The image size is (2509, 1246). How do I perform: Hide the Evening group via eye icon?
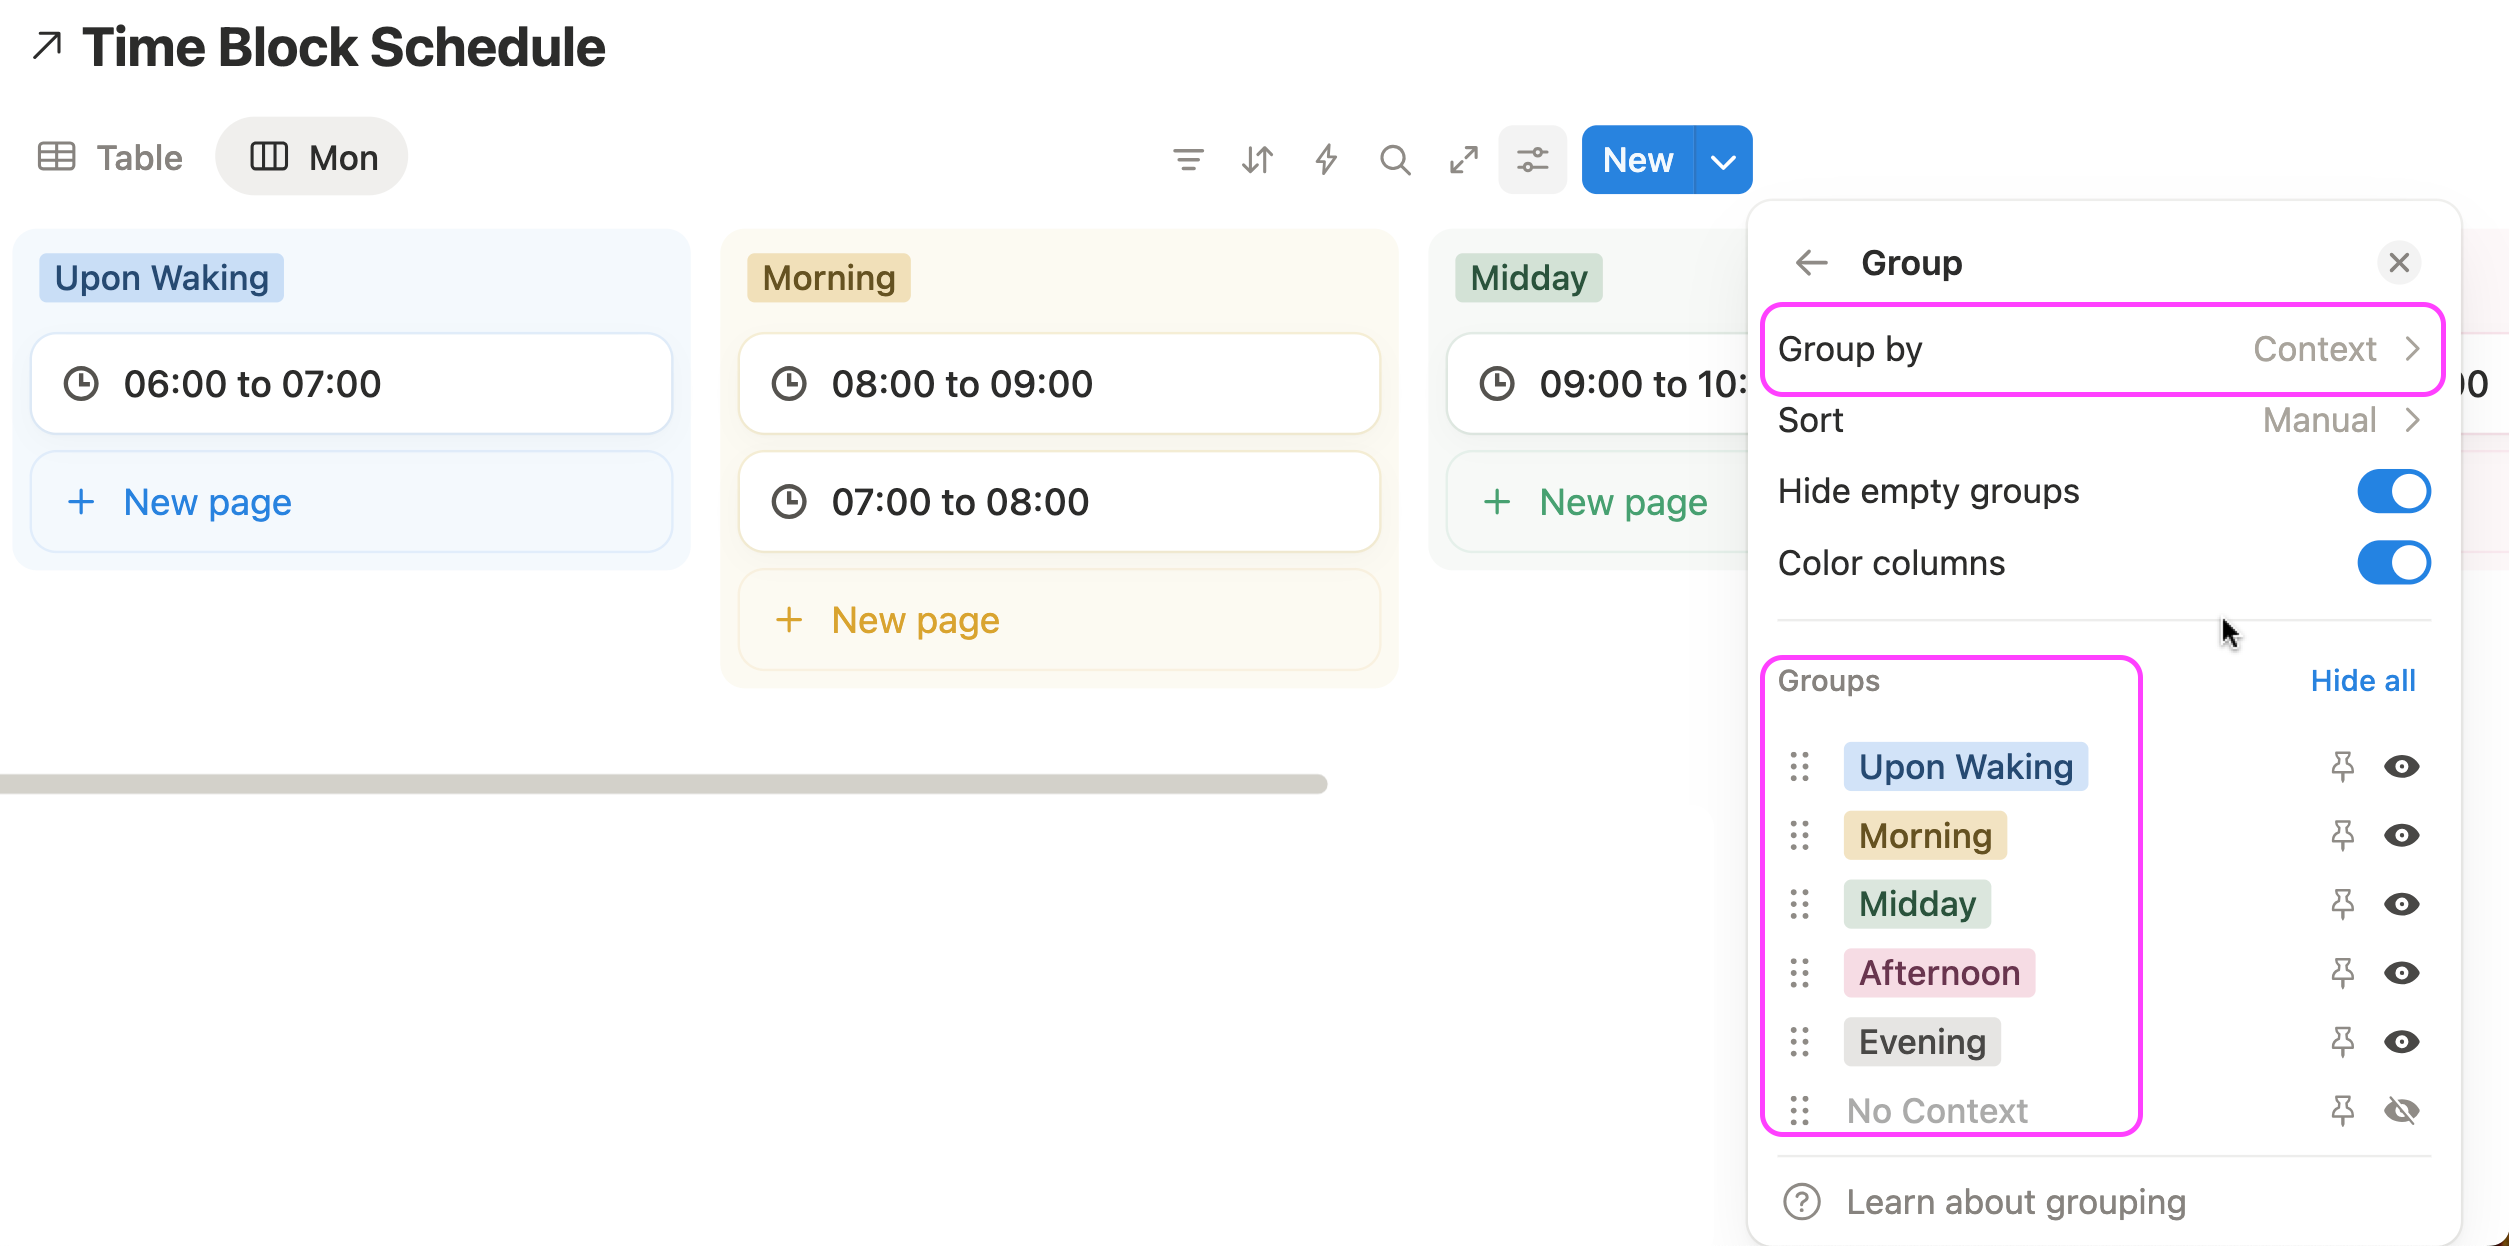(x=2401, y=1042)
